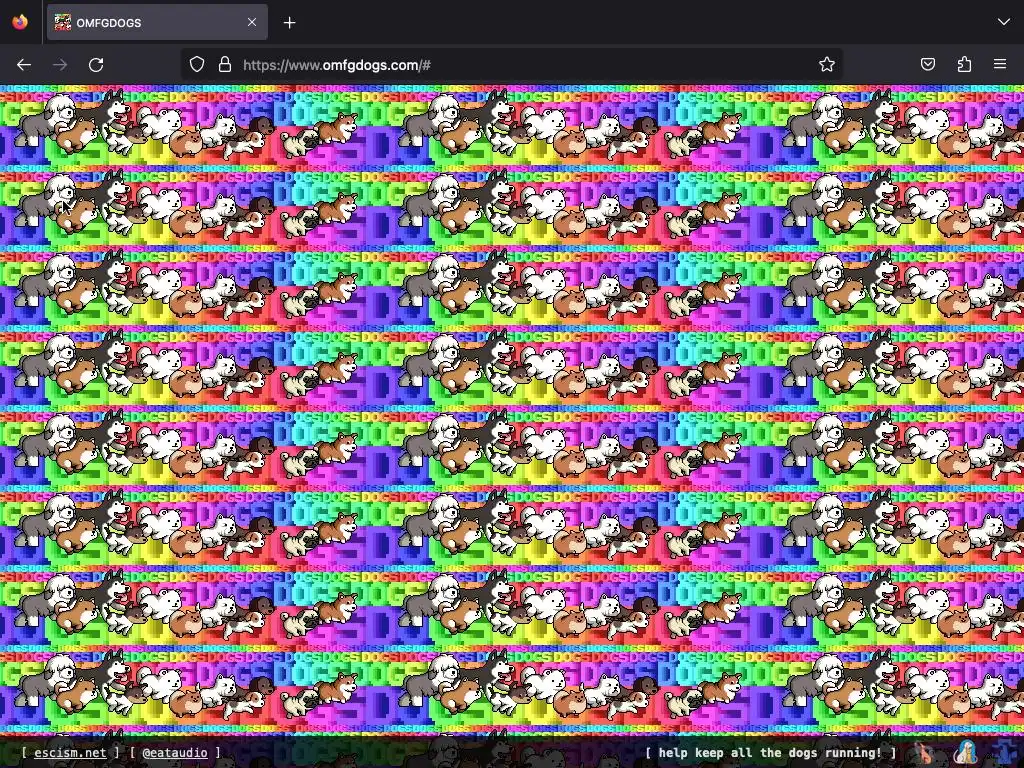Click the Firefox logo icon
This screenshot has height=768, width=1024.
pyautogui.click(x=20, y=22)
